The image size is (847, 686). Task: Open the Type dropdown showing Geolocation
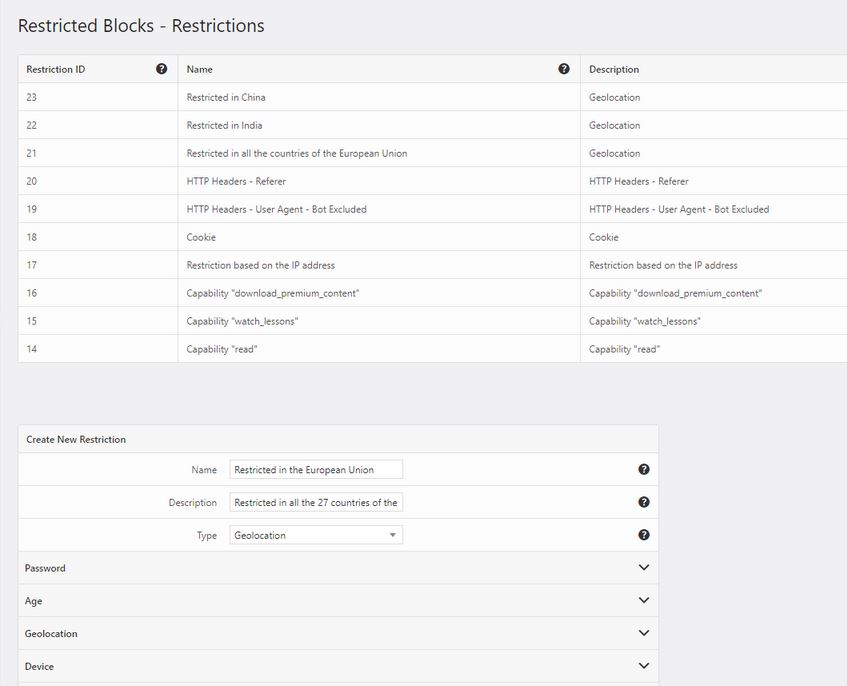pos(316,535)
